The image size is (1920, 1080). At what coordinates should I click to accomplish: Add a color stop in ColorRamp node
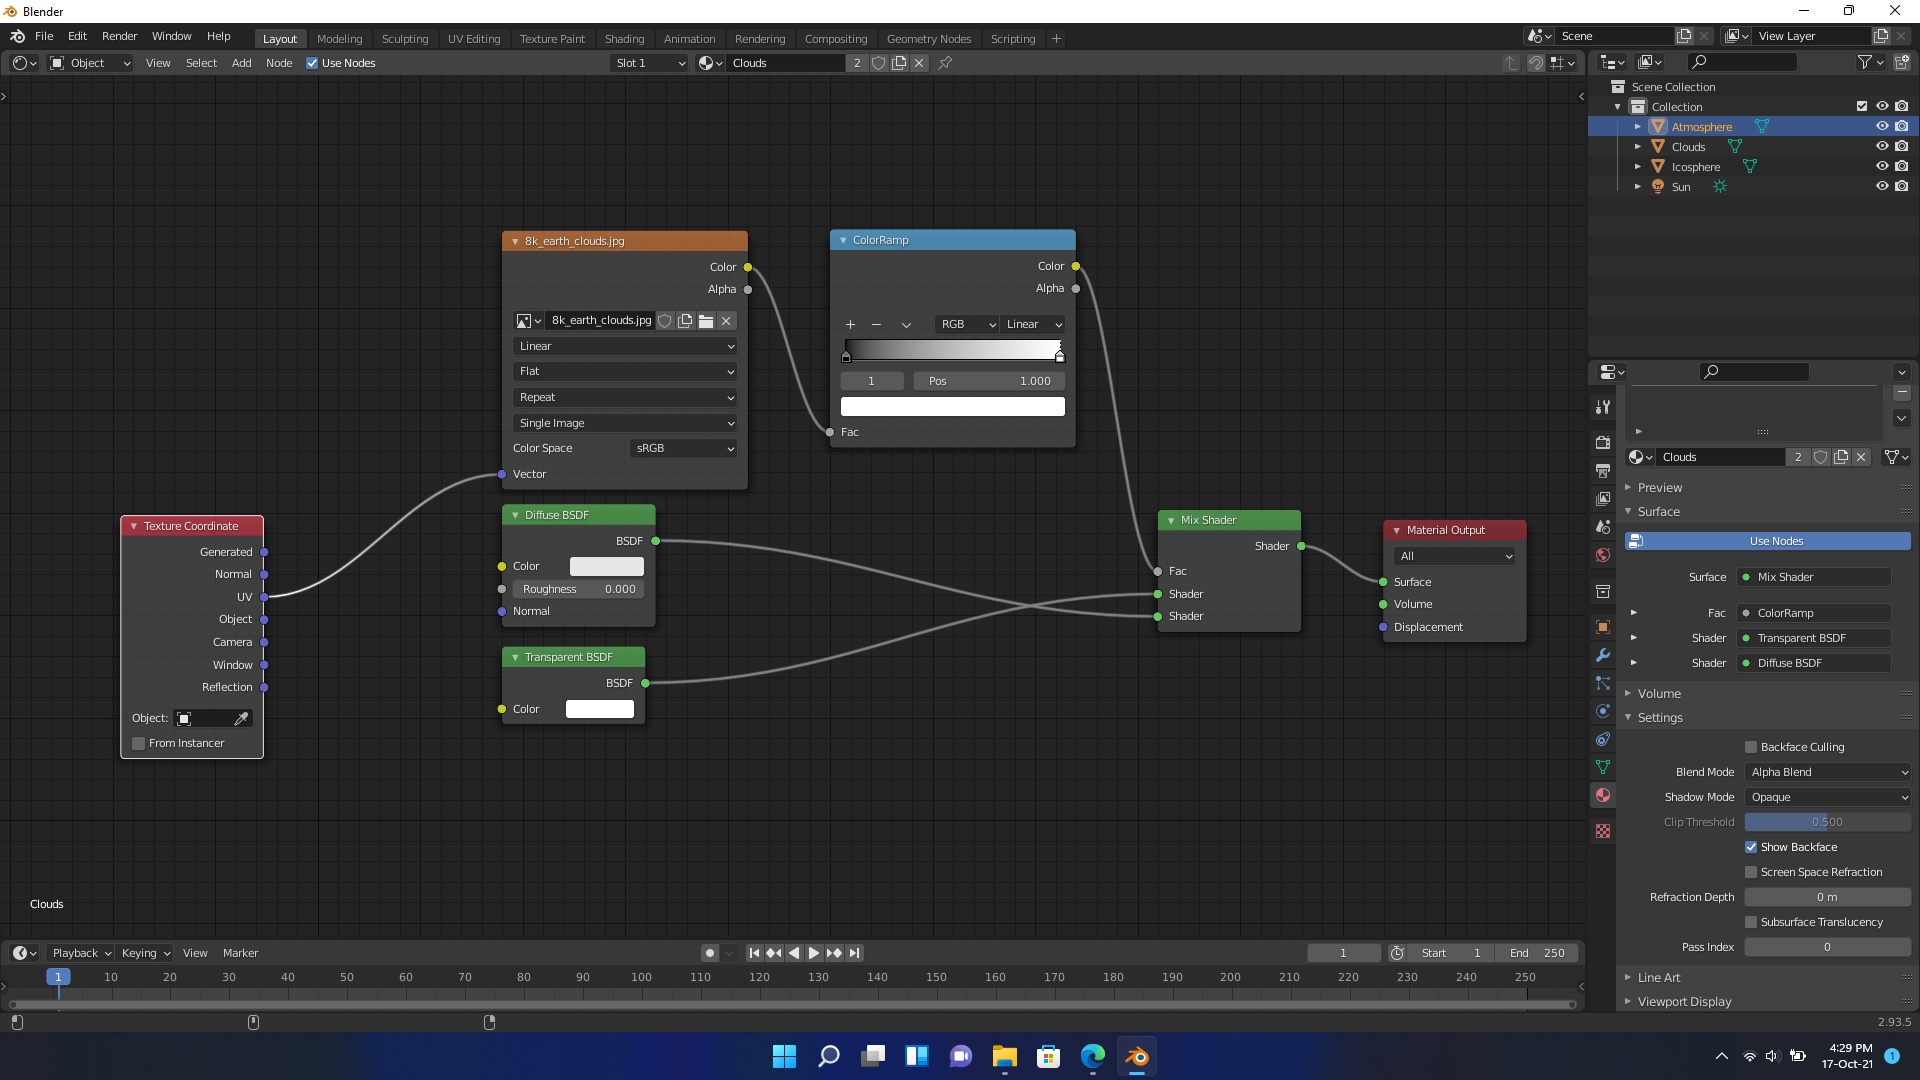click(850, 325)
